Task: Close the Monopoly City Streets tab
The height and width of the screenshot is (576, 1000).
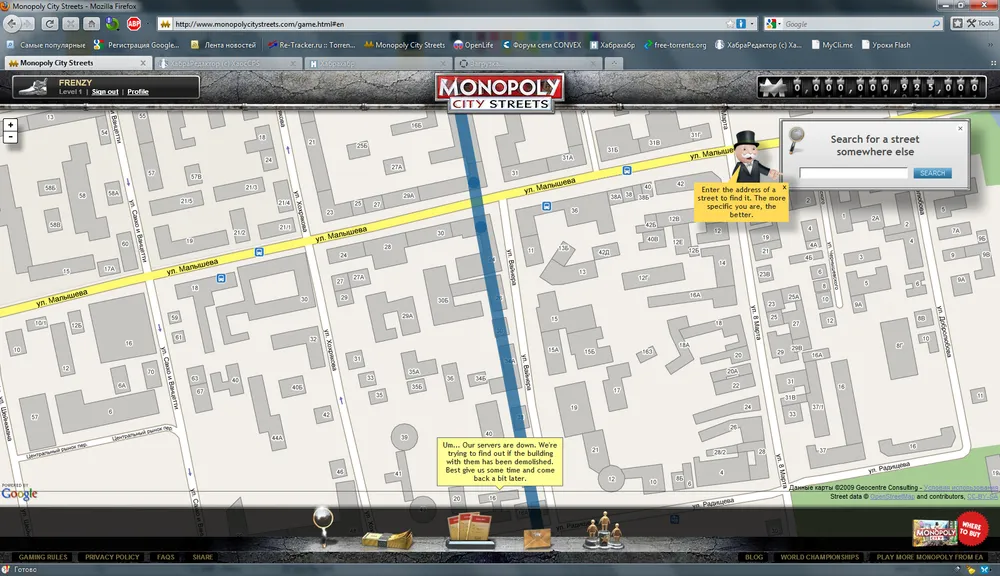Action: 143,63
